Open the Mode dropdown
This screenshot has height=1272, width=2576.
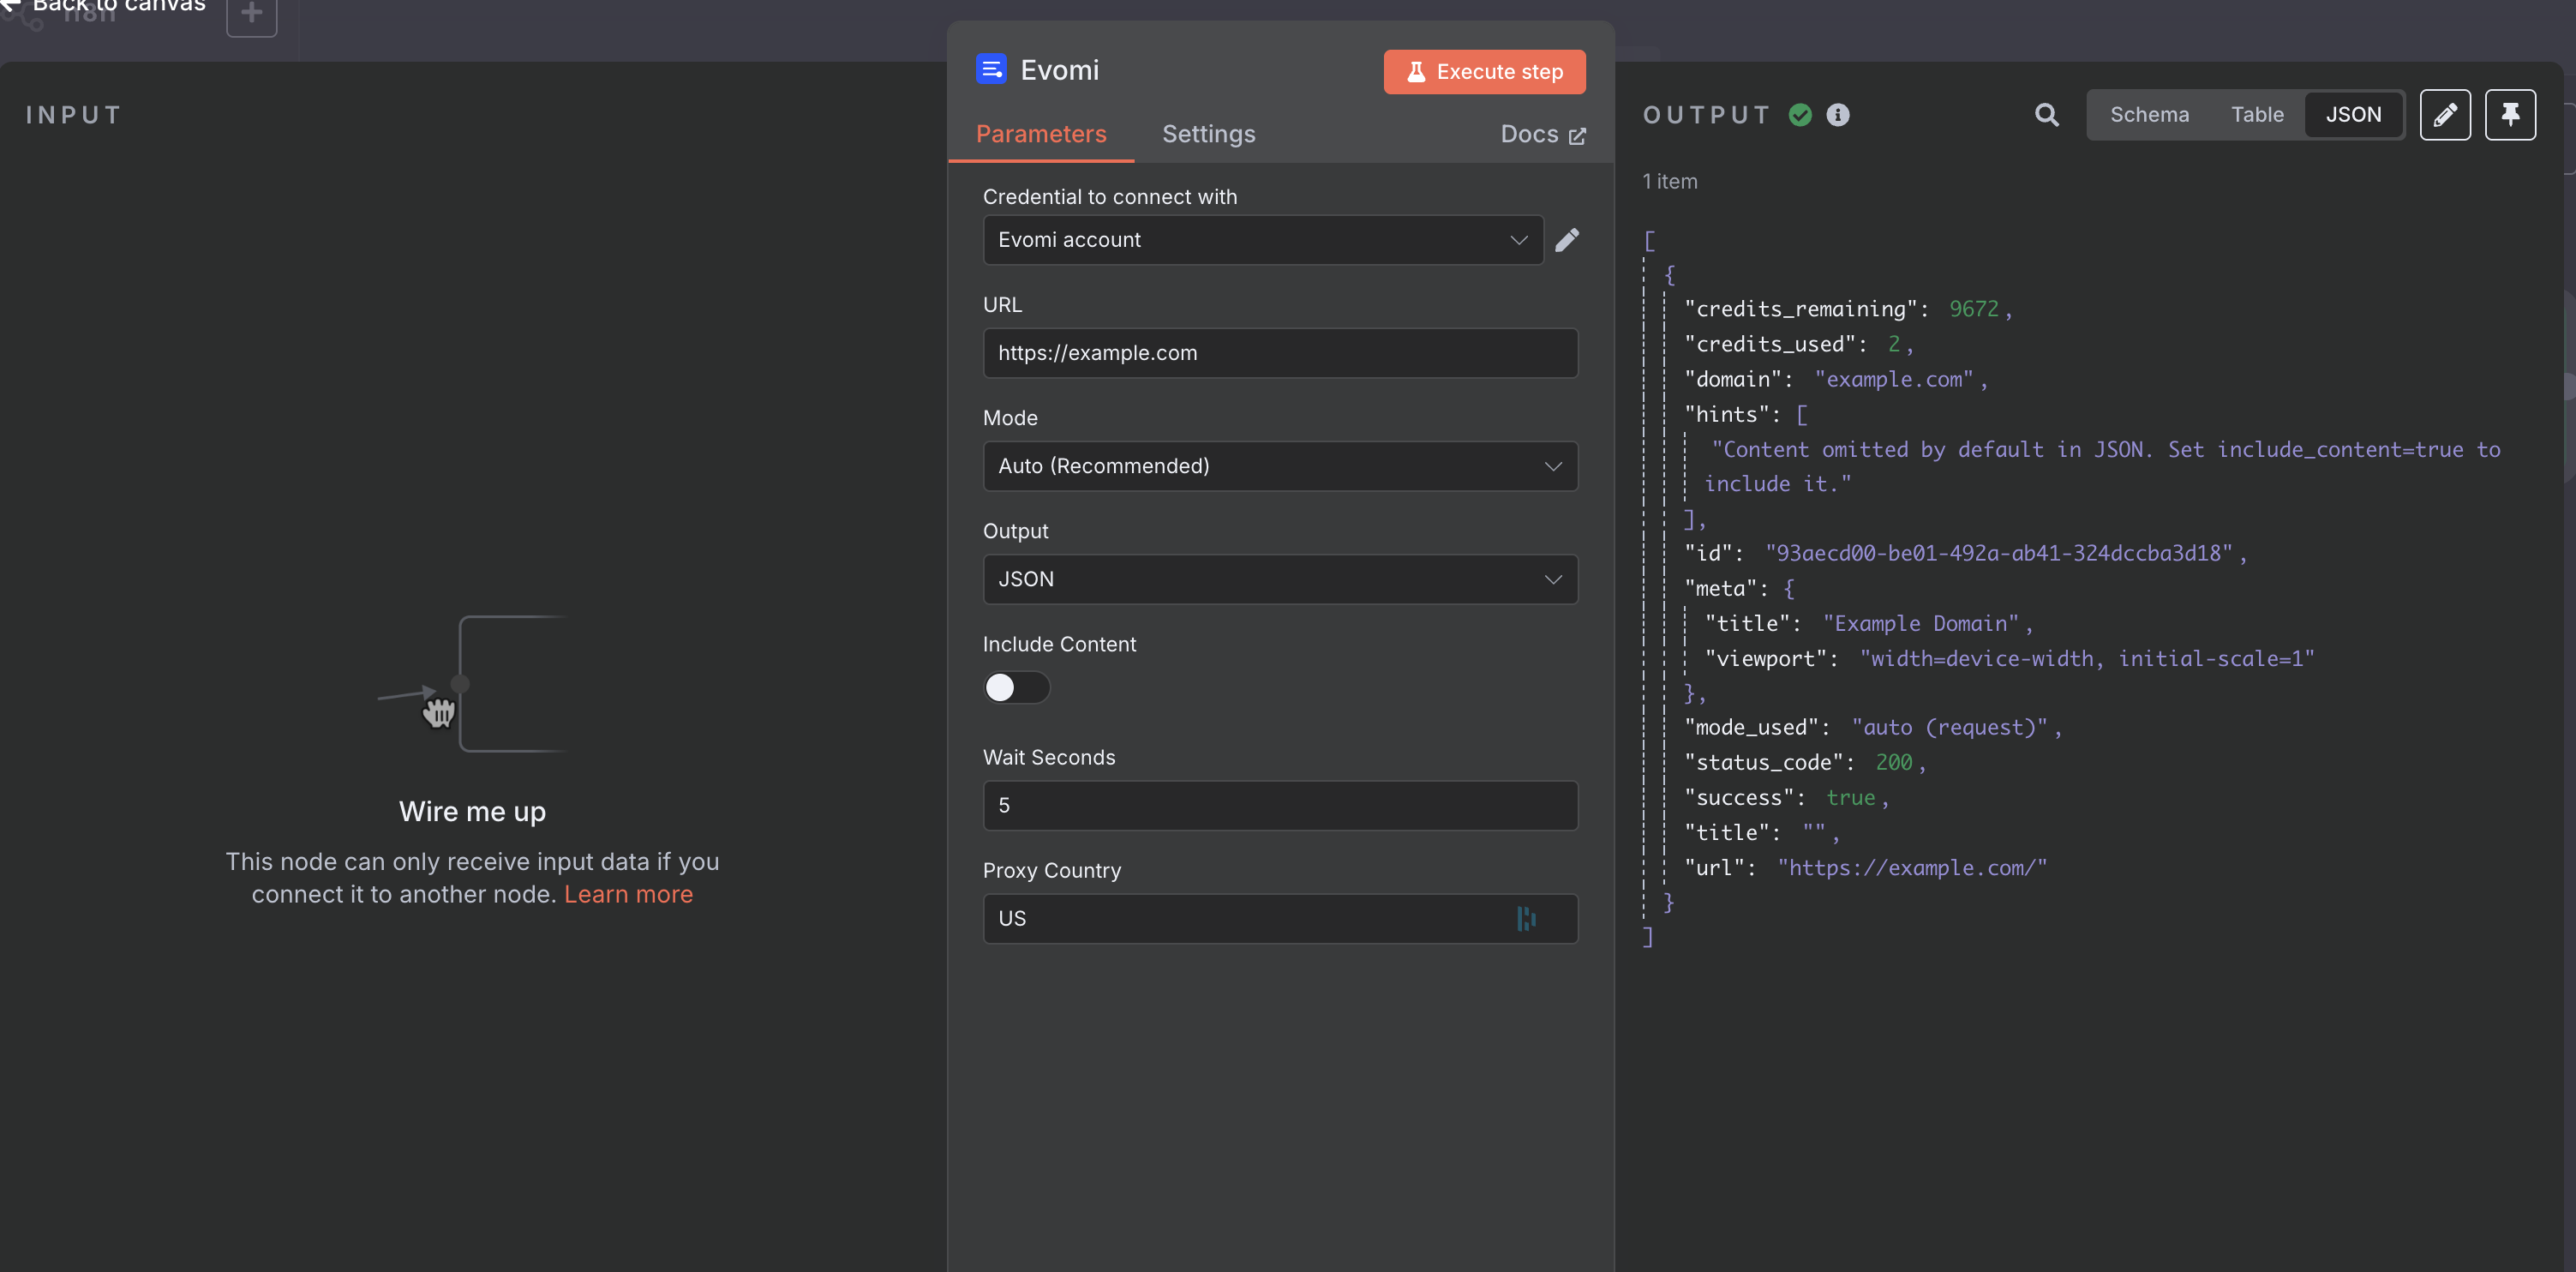tap(1280, 466)
